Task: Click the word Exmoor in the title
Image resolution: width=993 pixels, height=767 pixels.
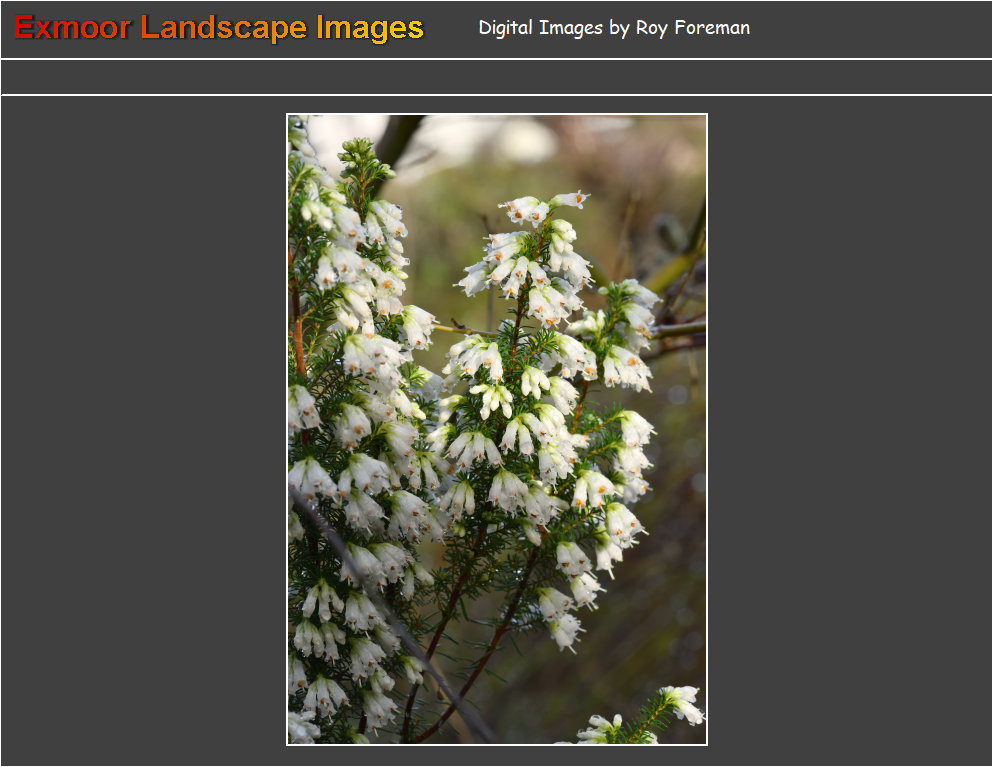Action: pyautogui.click(x=72, y=28)
